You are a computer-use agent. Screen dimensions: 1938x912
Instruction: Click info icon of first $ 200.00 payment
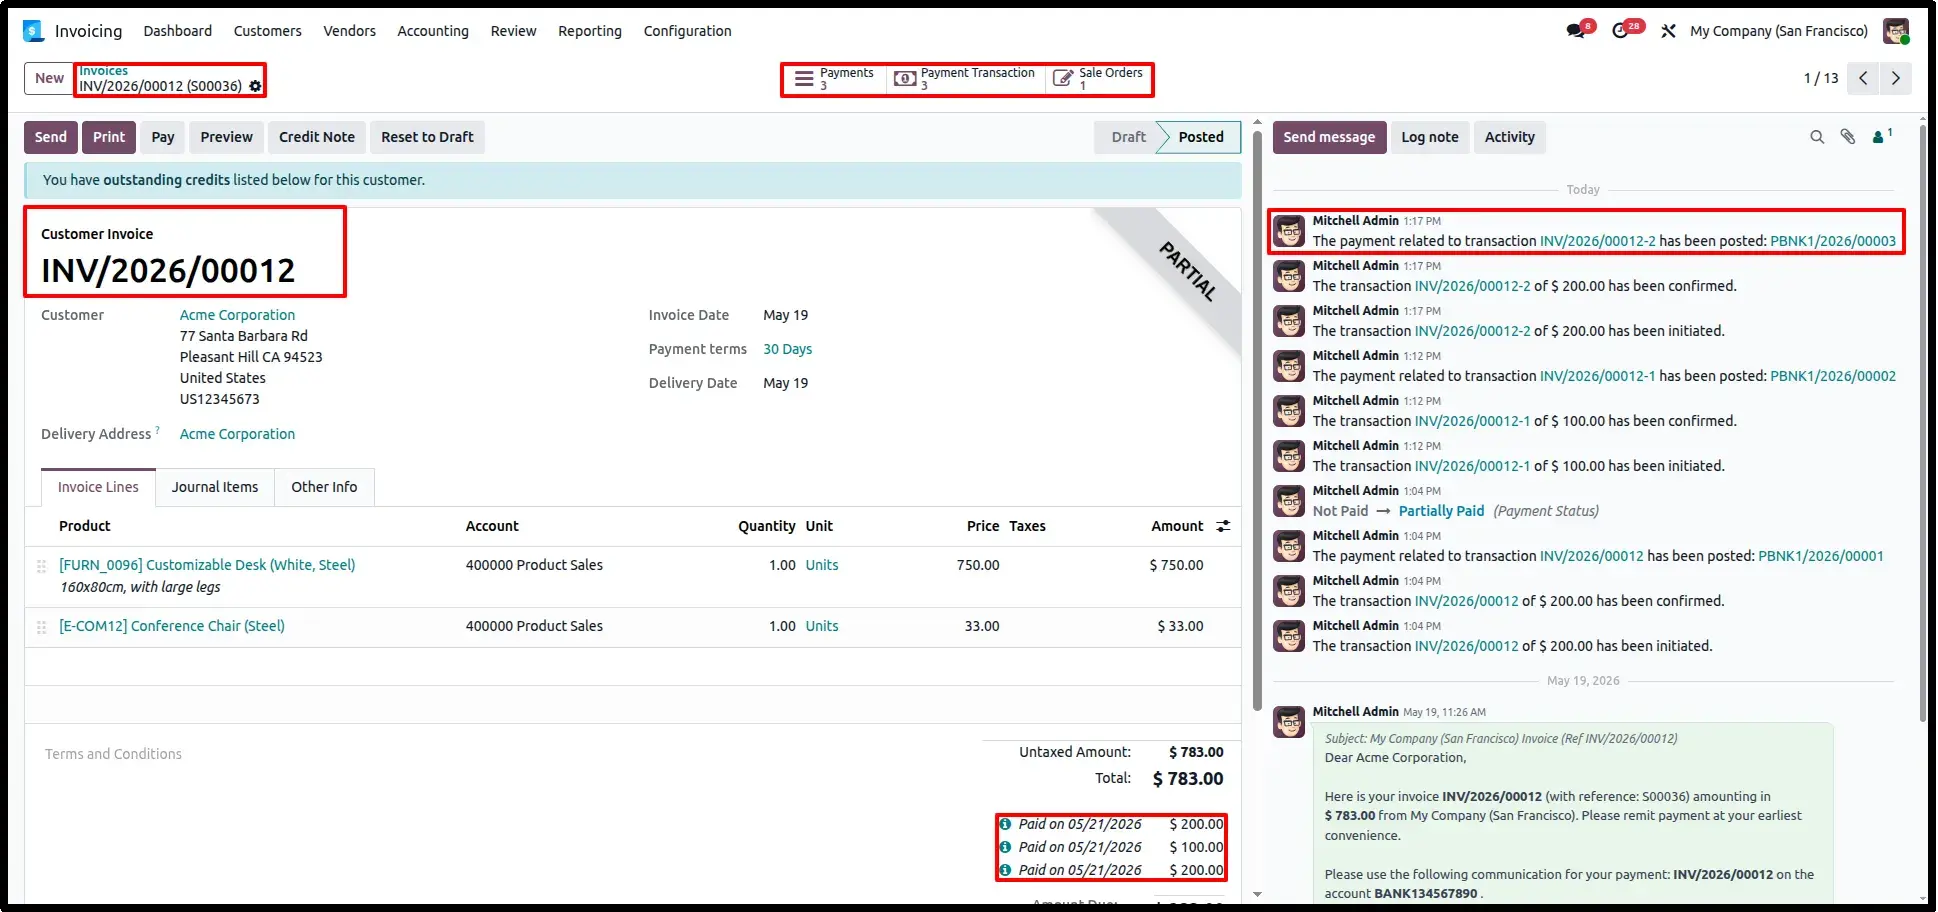coord(1005,824)
